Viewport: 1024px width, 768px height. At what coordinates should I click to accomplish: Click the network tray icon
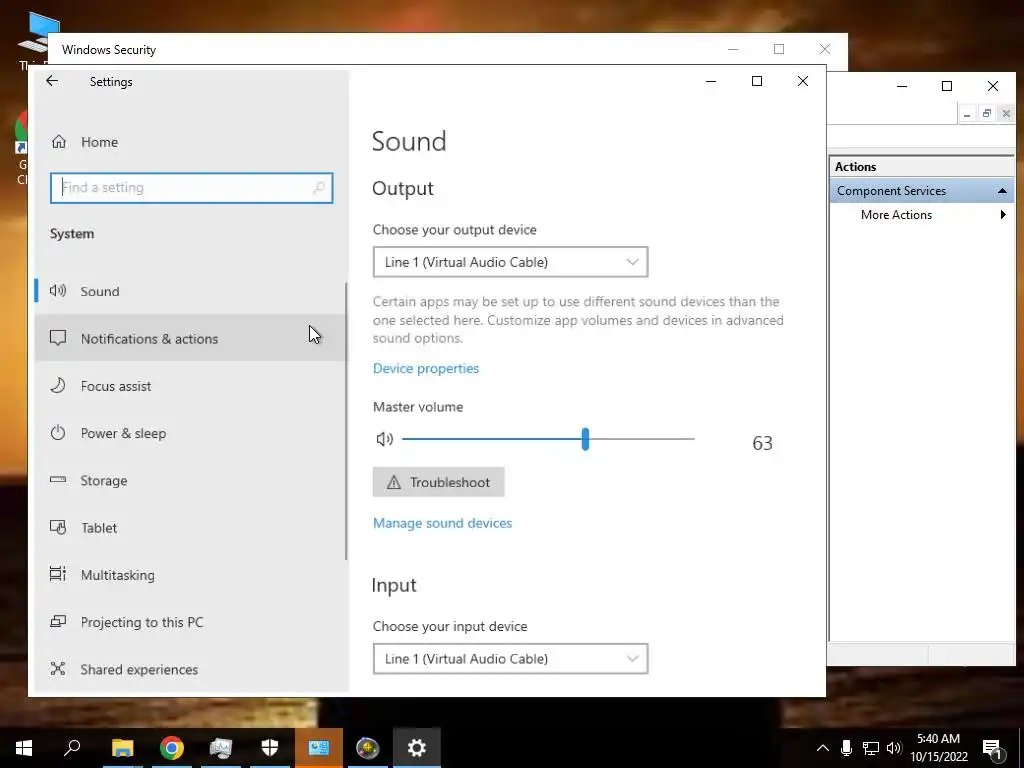click(871, 748)
